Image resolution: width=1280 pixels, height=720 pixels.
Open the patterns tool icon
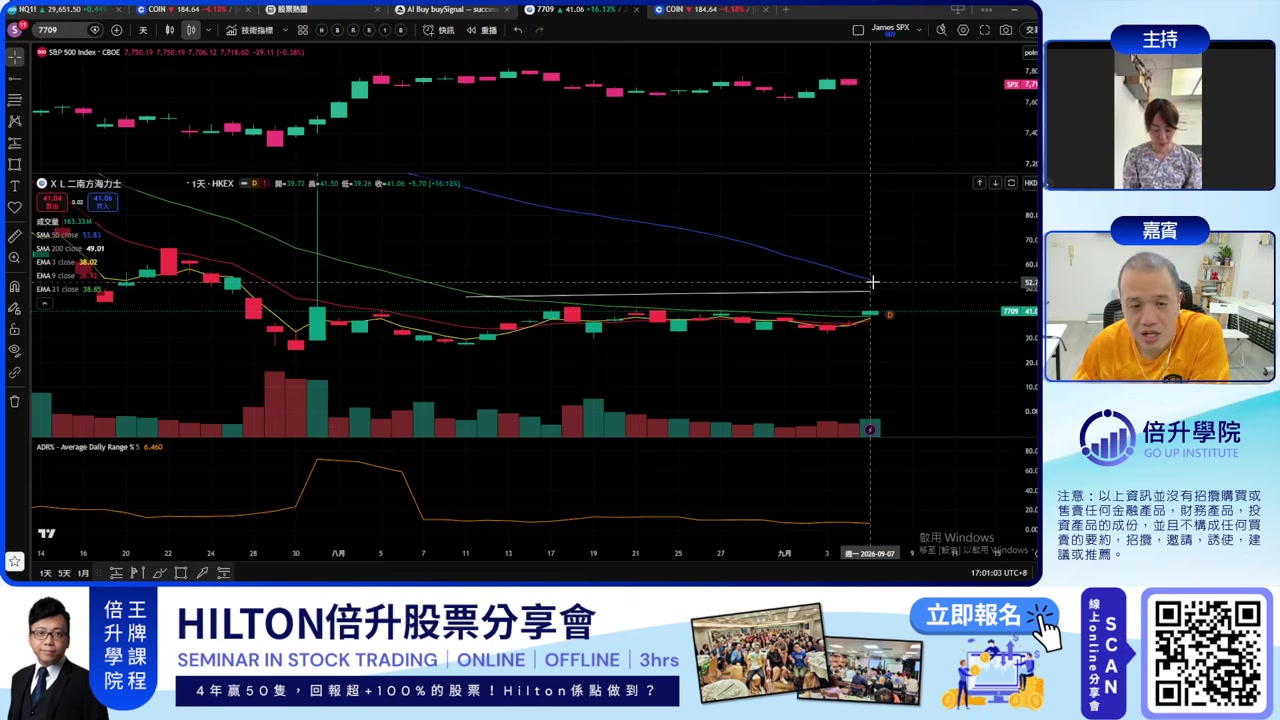pyautogui.click(x=14, y=121)
